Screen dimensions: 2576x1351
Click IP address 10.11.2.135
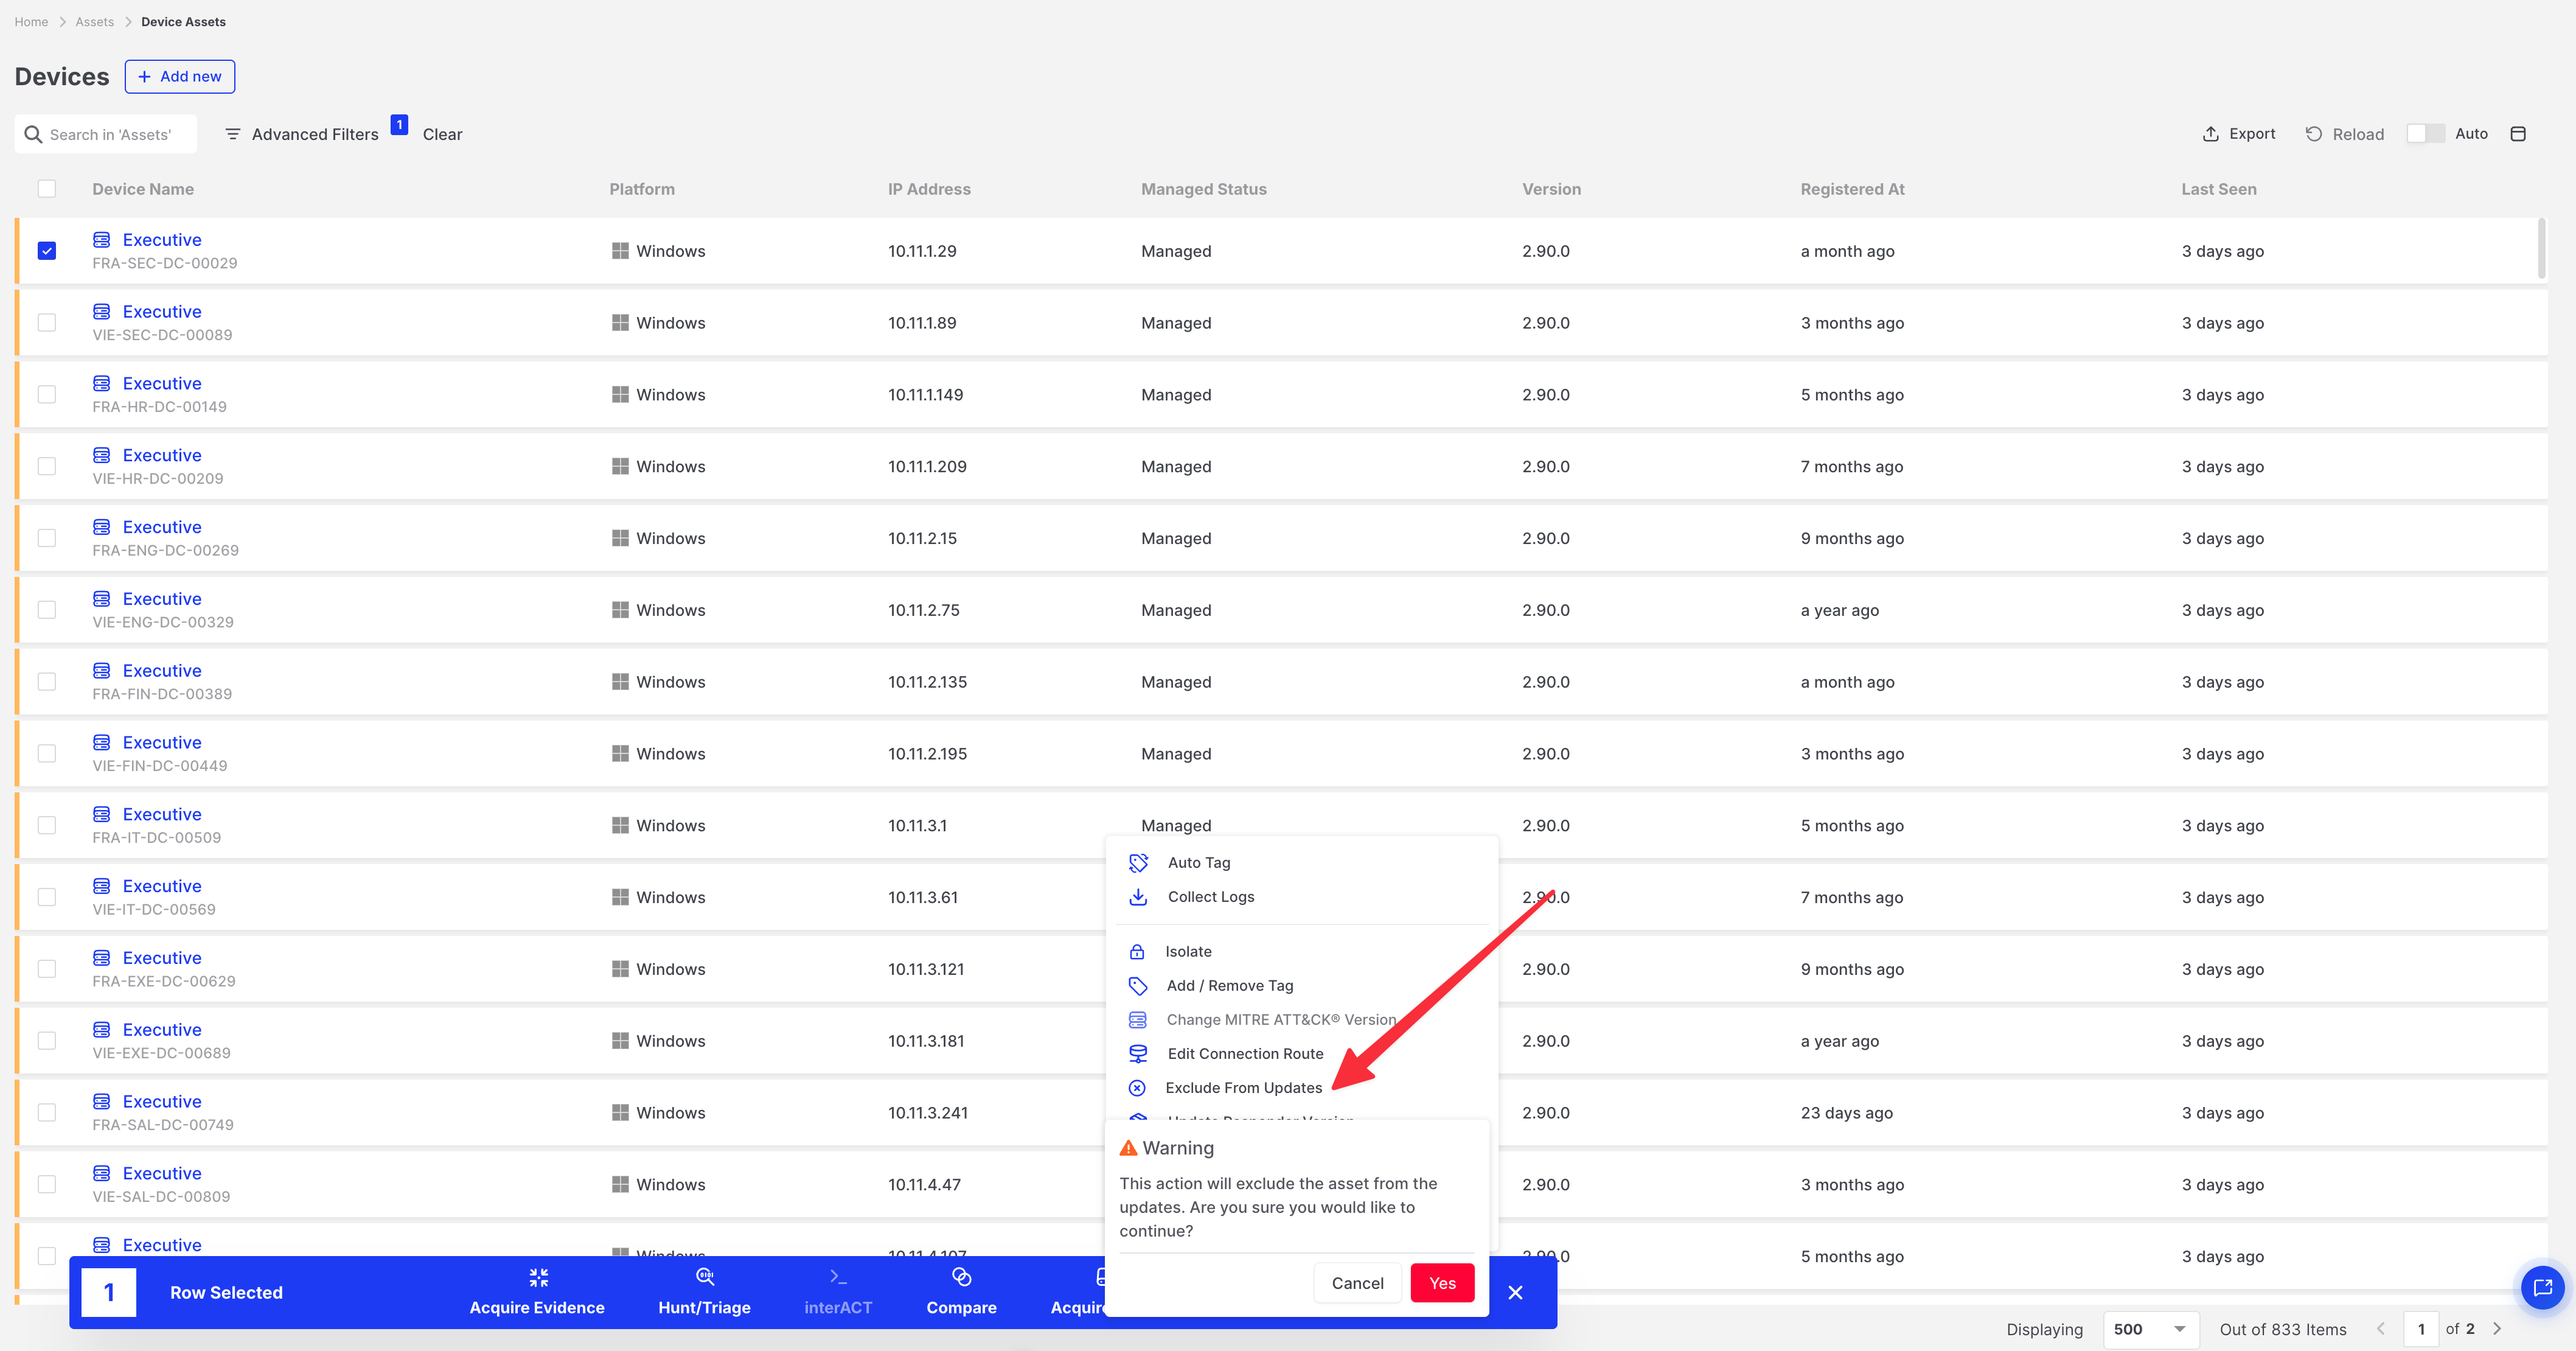(x=927, y=682)
